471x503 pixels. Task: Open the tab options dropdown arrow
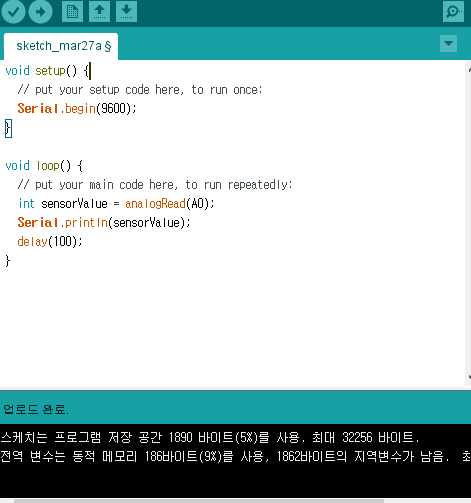[x=448, y=43]
